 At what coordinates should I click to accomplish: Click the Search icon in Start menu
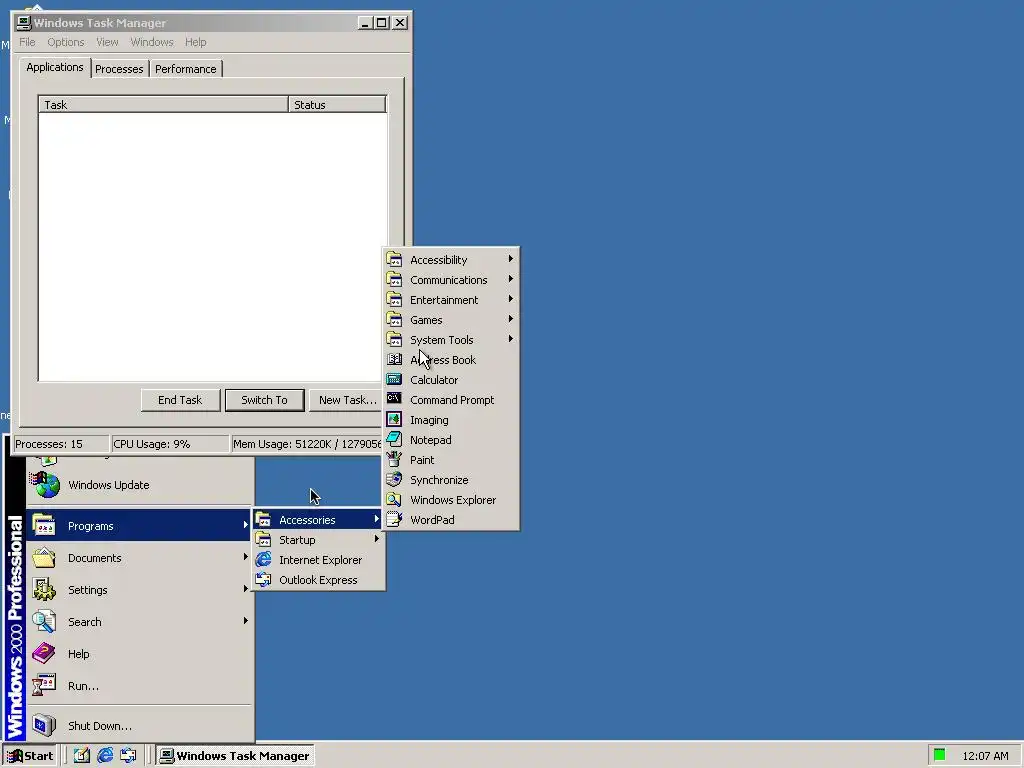pos(44,621)
